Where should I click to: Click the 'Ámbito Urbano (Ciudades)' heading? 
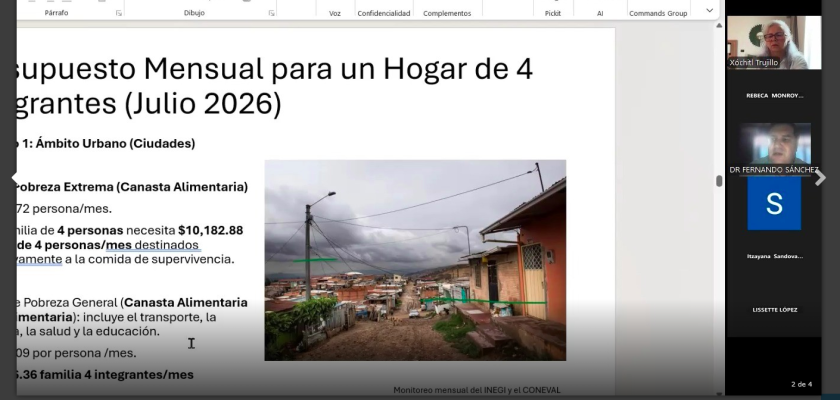(115, 144)
